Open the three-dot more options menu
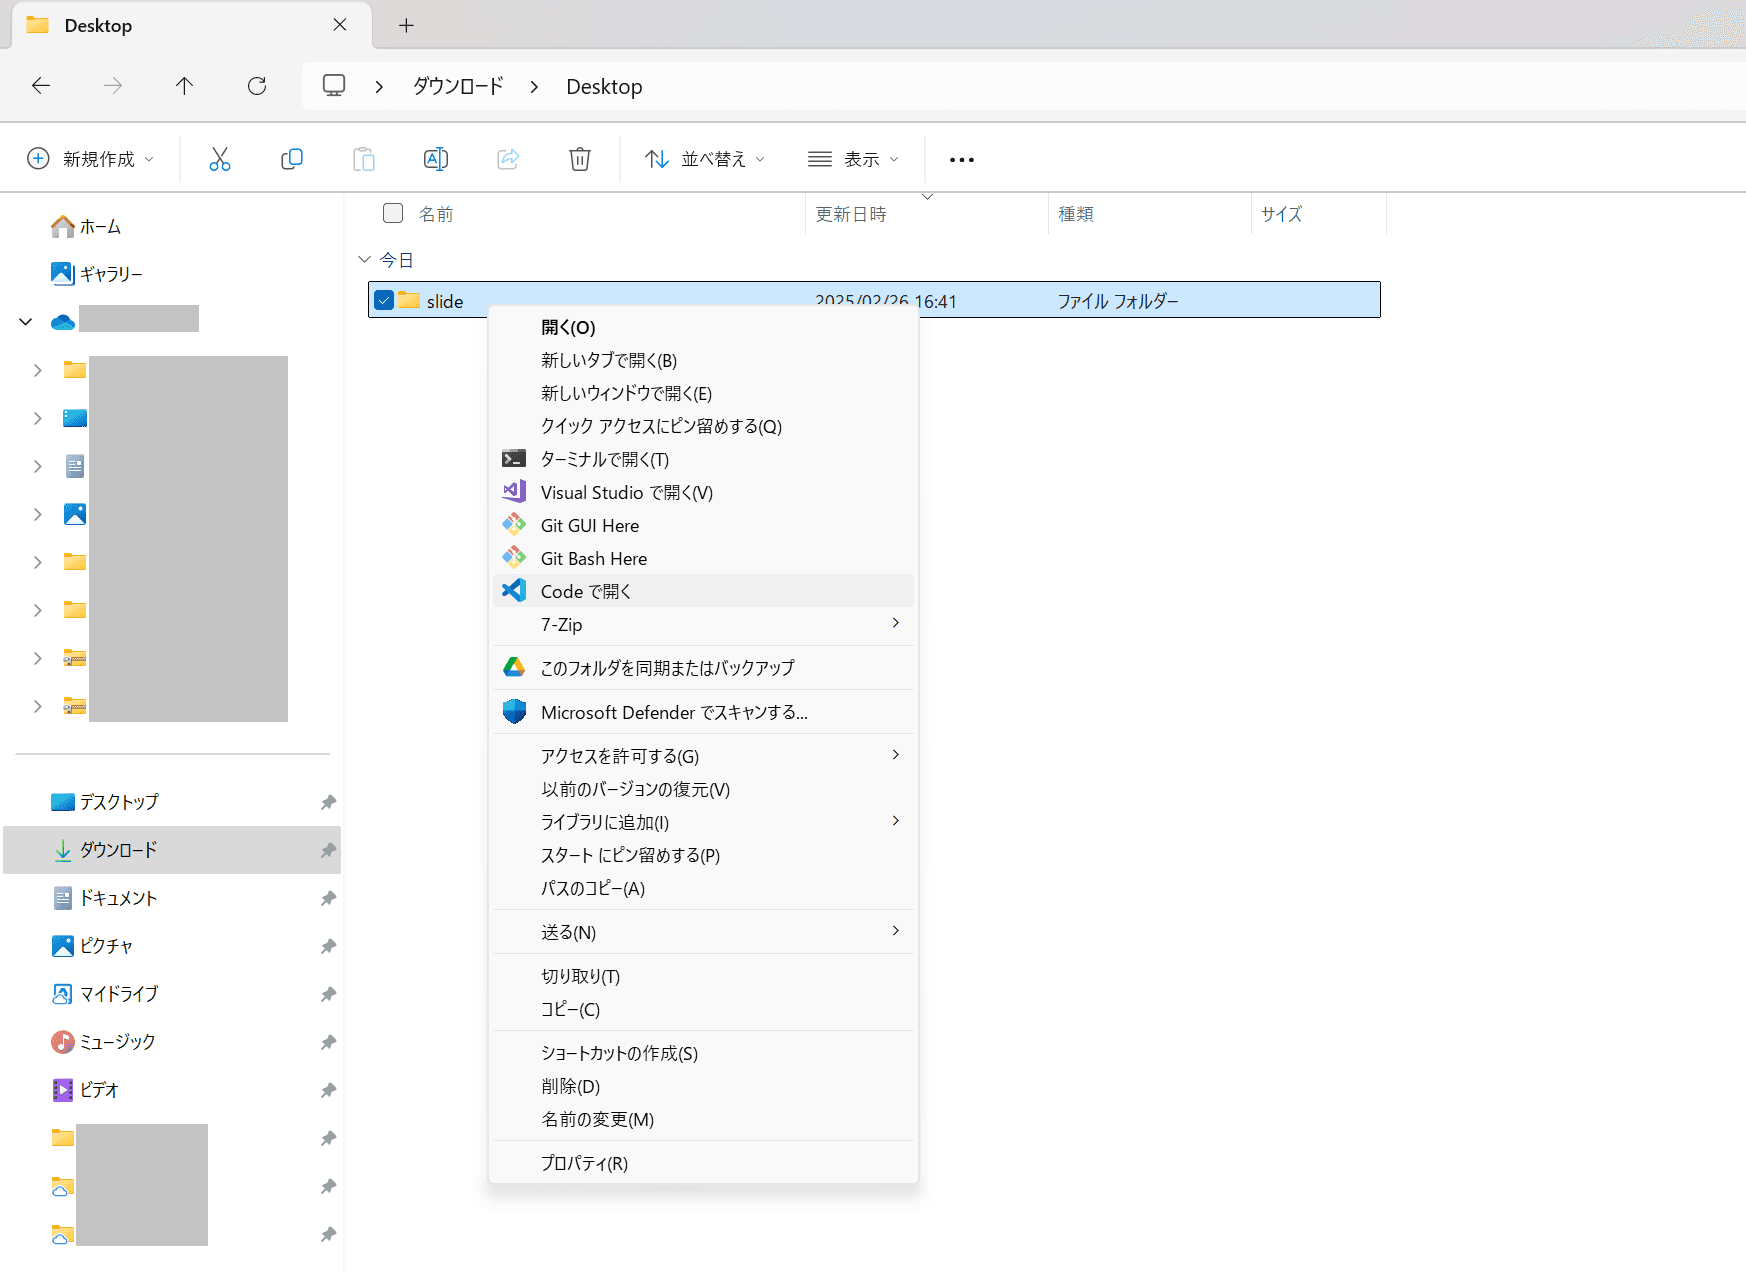Viewport: 1746px width, 1273px height. pos(961,160)
